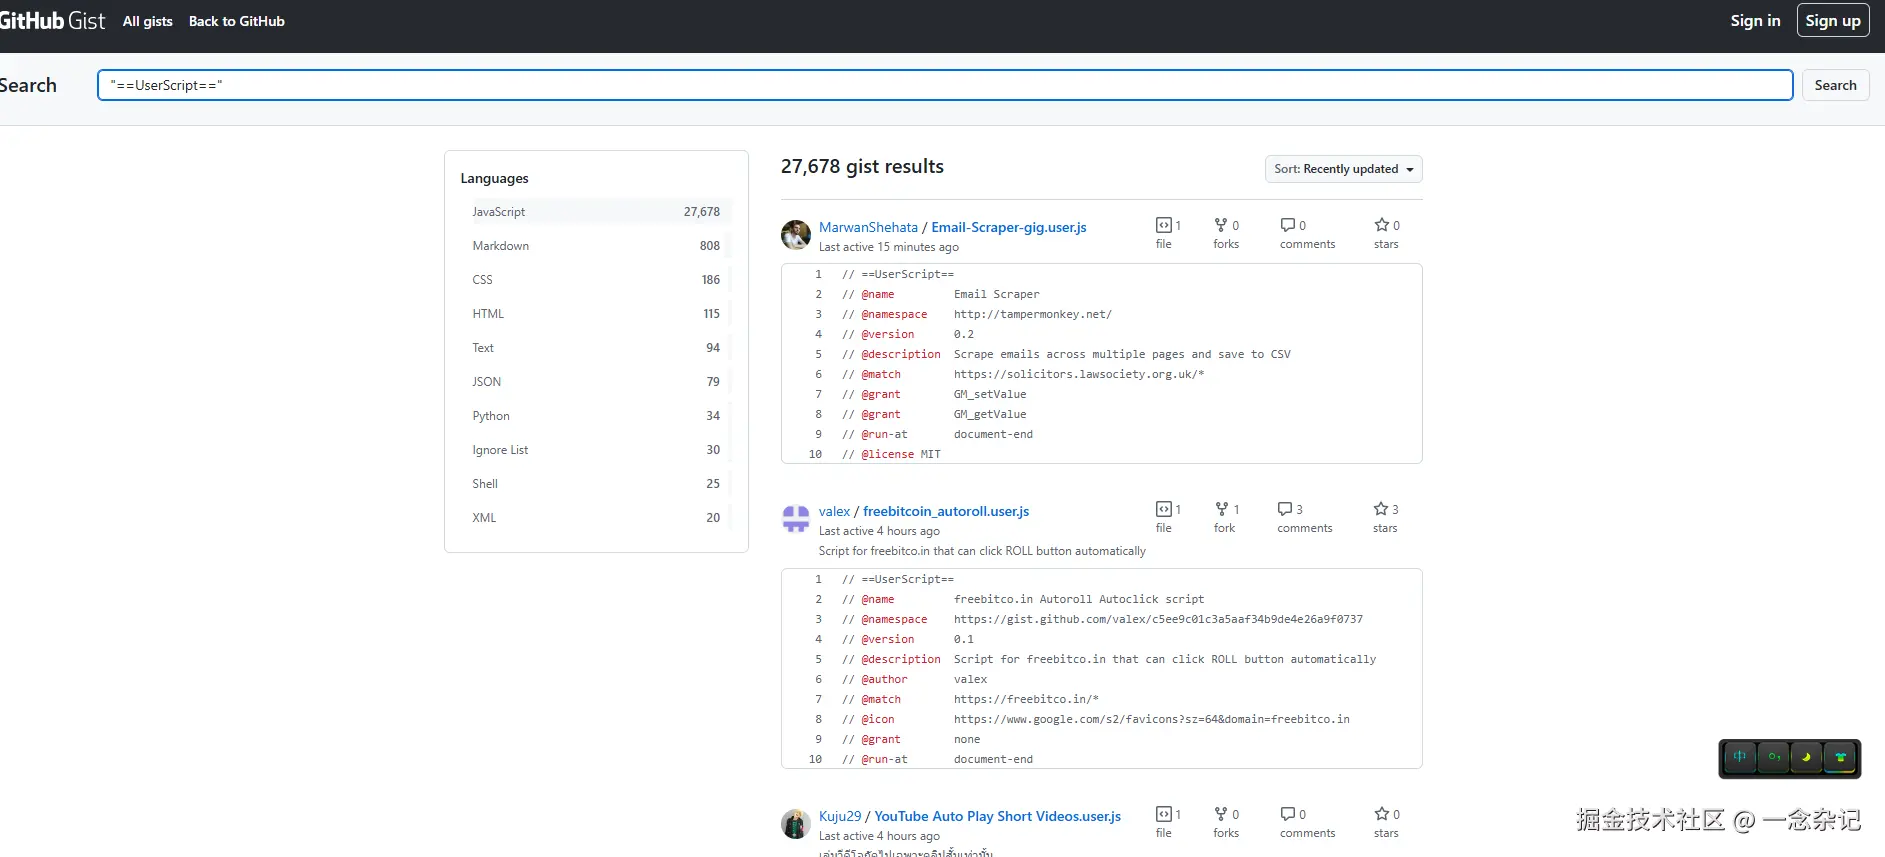Click the Search button
Screen dimensions: 1885x857
click(x=1835, y=85)
